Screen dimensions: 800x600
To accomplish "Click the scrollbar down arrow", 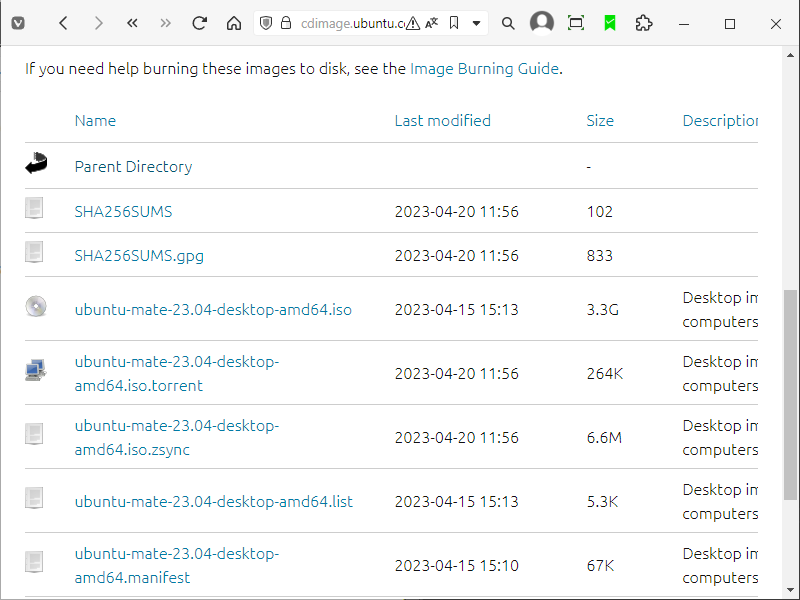I will coord(790,590).
